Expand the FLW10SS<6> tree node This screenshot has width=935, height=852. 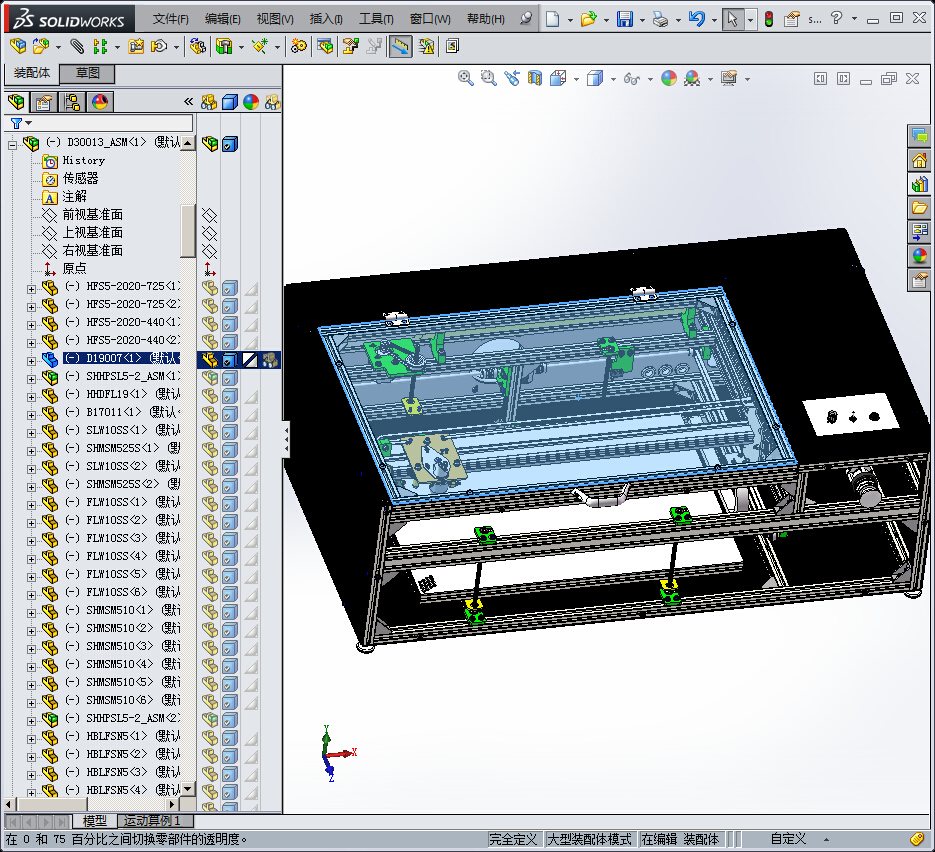(x=31, y=594)
